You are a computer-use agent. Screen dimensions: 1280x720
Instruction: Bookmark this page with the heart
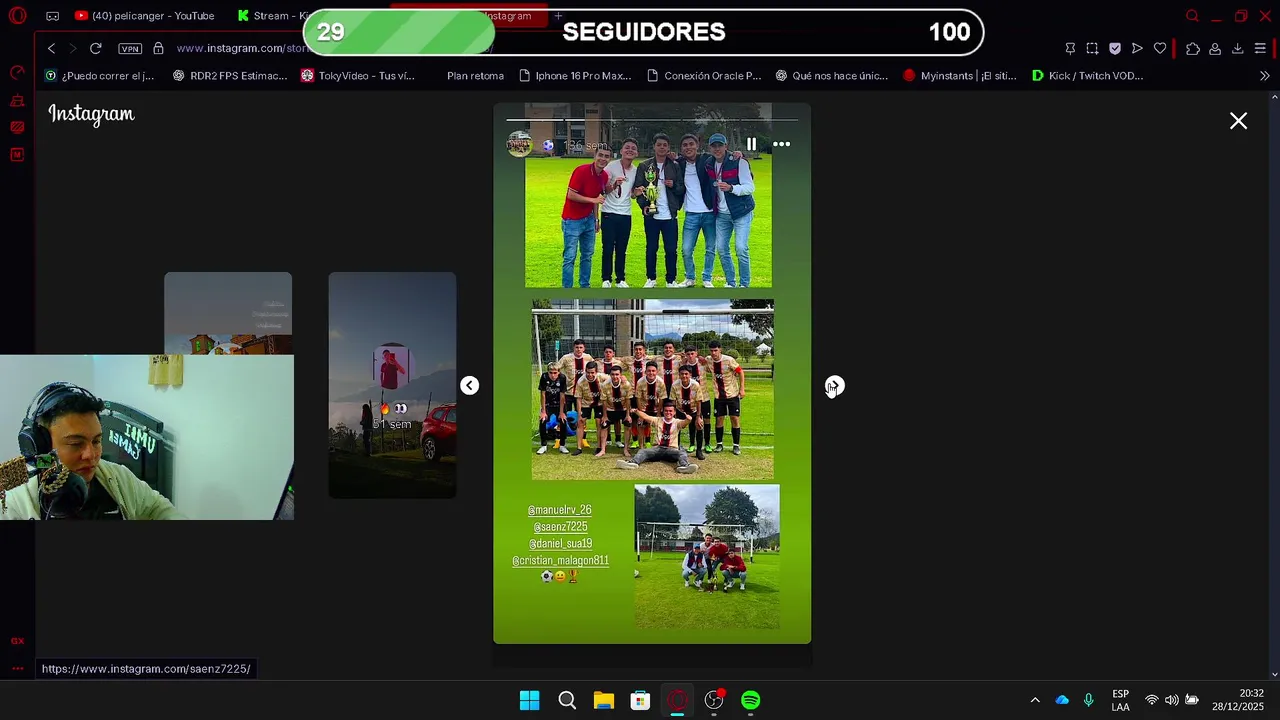tap(1160, 48)
